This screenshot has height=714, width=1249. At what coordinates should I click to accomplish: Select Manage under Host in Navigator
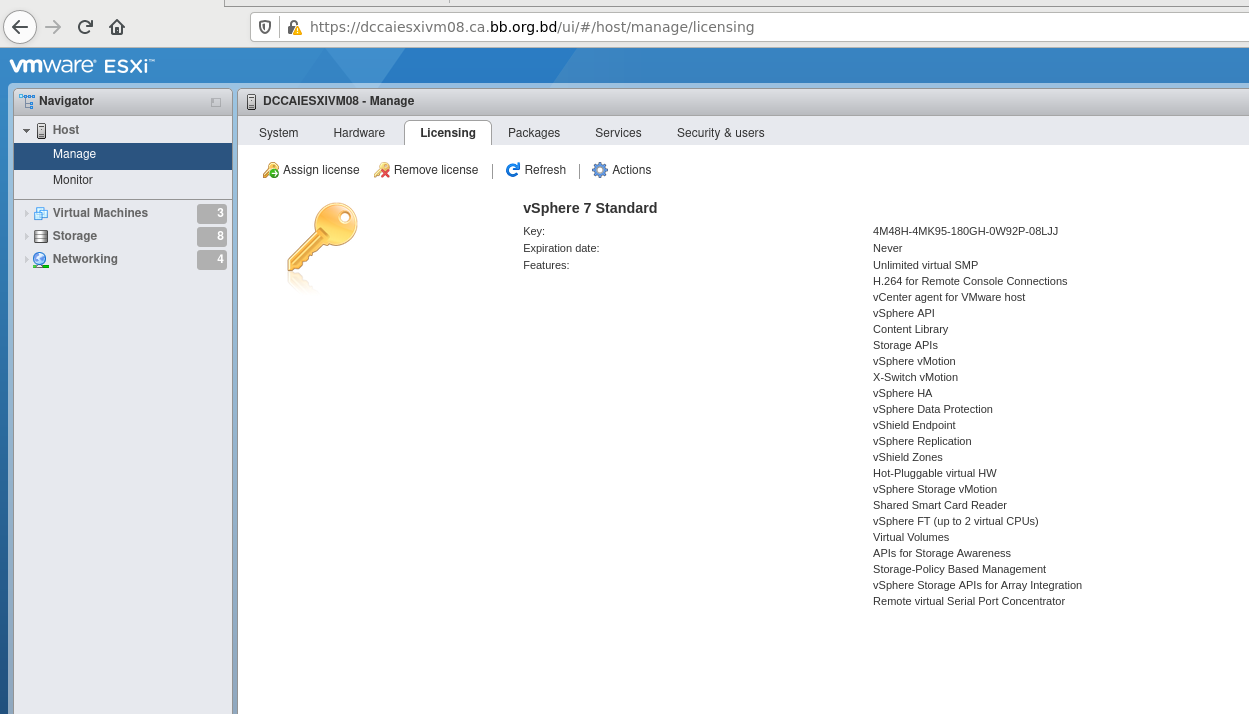(x=123, y=155)
